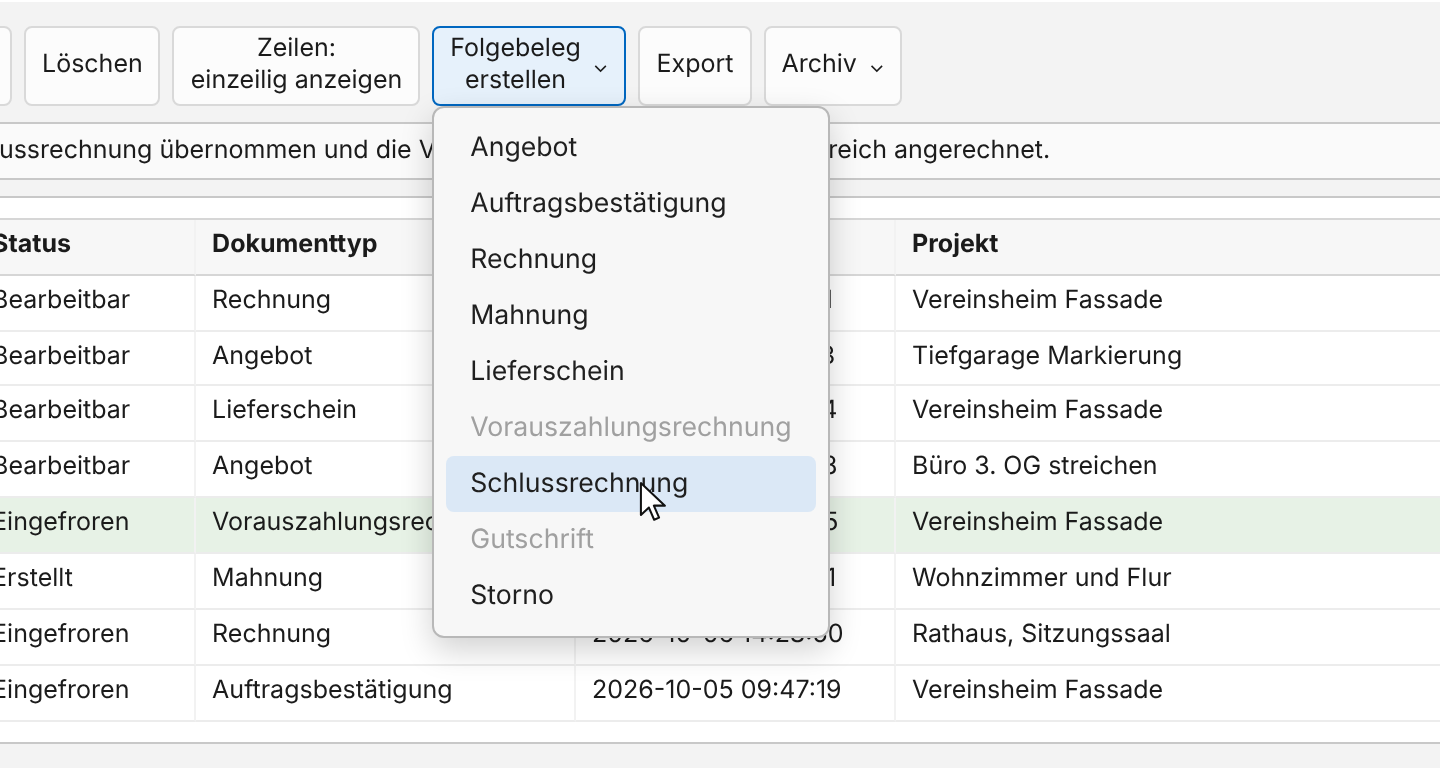Click the Status column header
The height and width of the screenshot is (768, 1440).
34,244
